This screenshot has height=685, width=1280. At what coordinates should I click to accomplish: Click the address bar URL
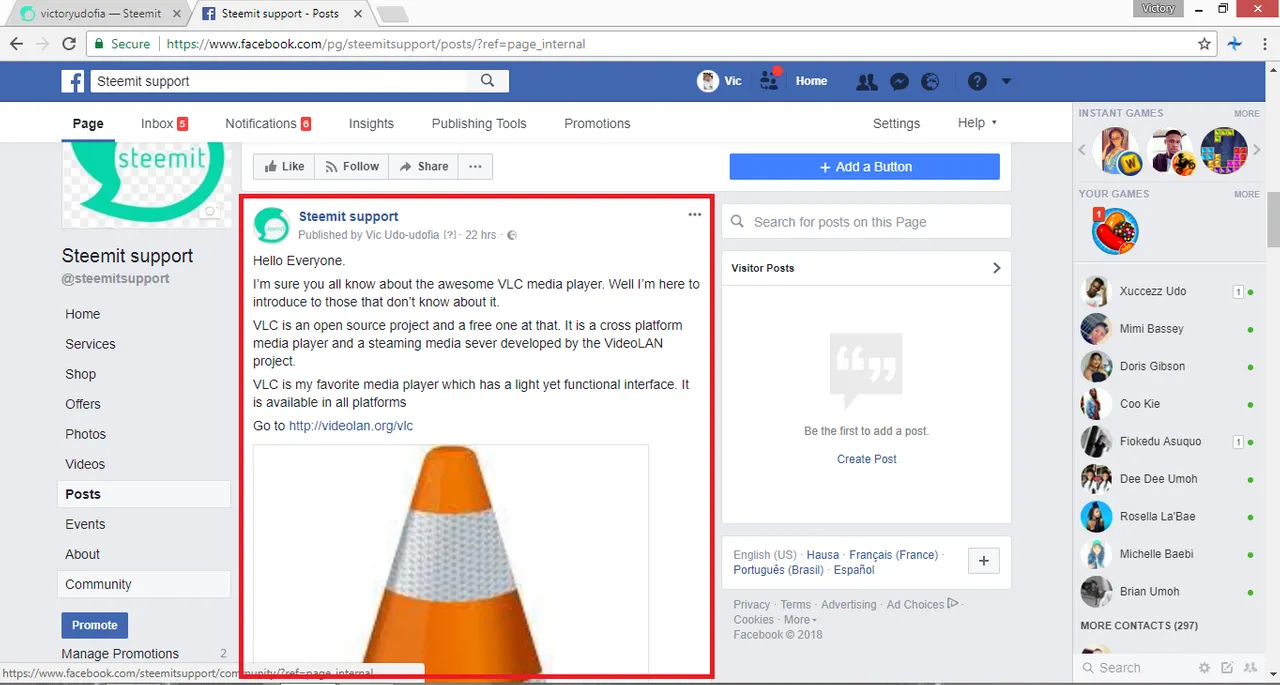(x=375, y=44)
